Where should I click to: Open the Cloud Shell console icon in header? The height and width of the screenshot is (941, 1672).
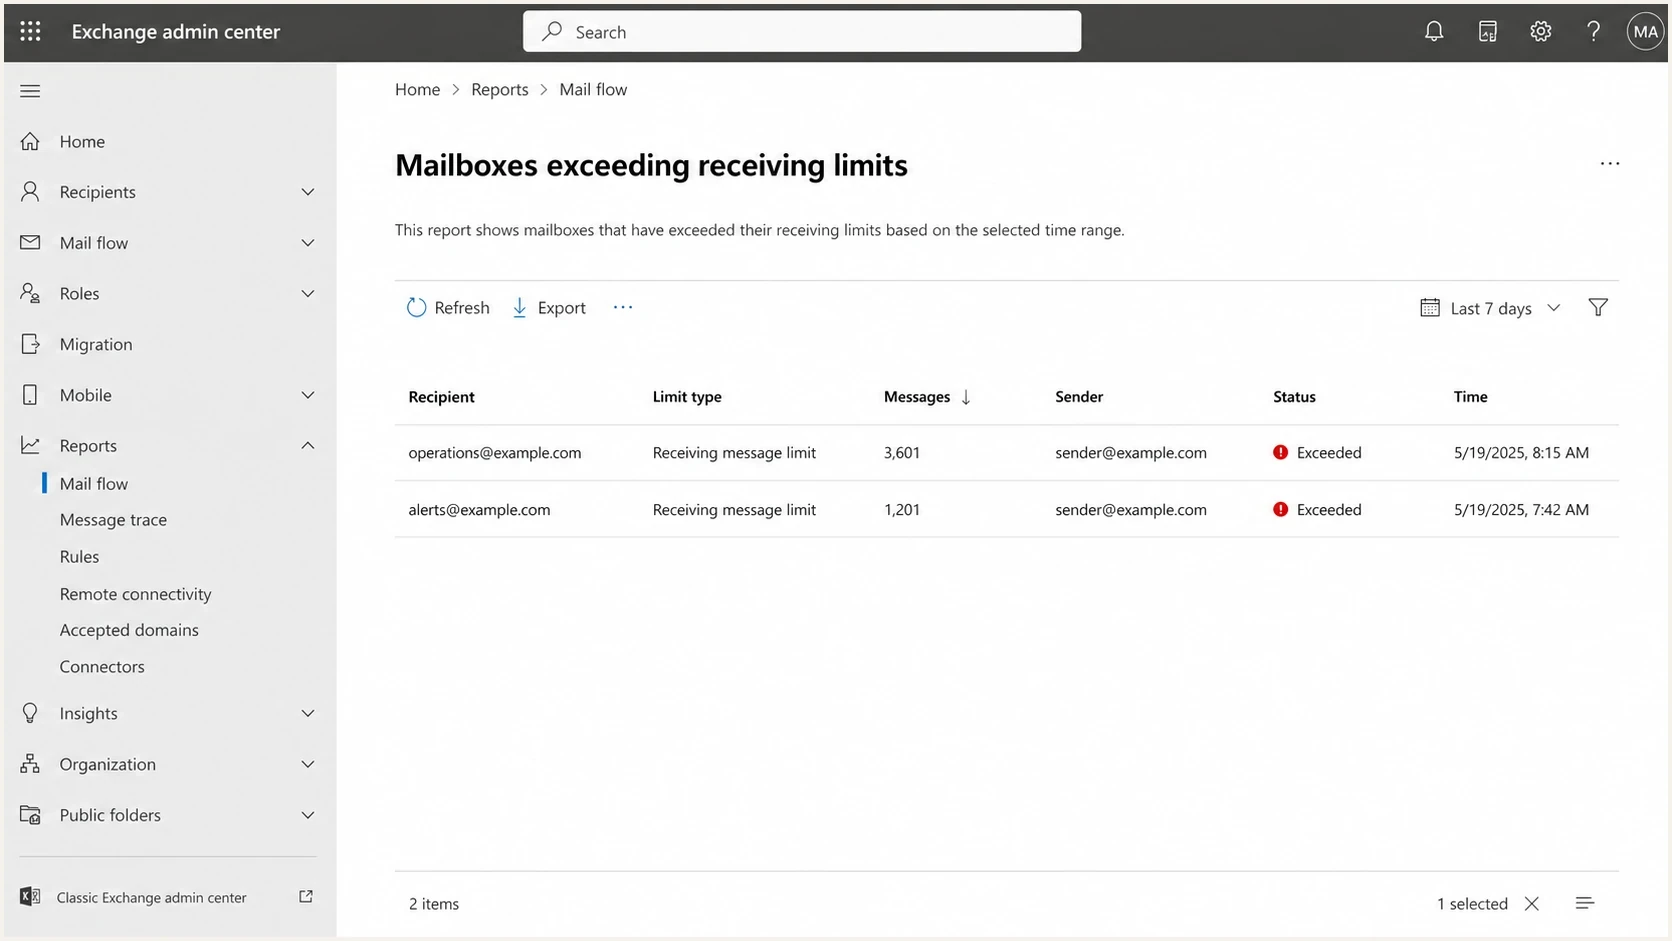tap(1488, 31)
